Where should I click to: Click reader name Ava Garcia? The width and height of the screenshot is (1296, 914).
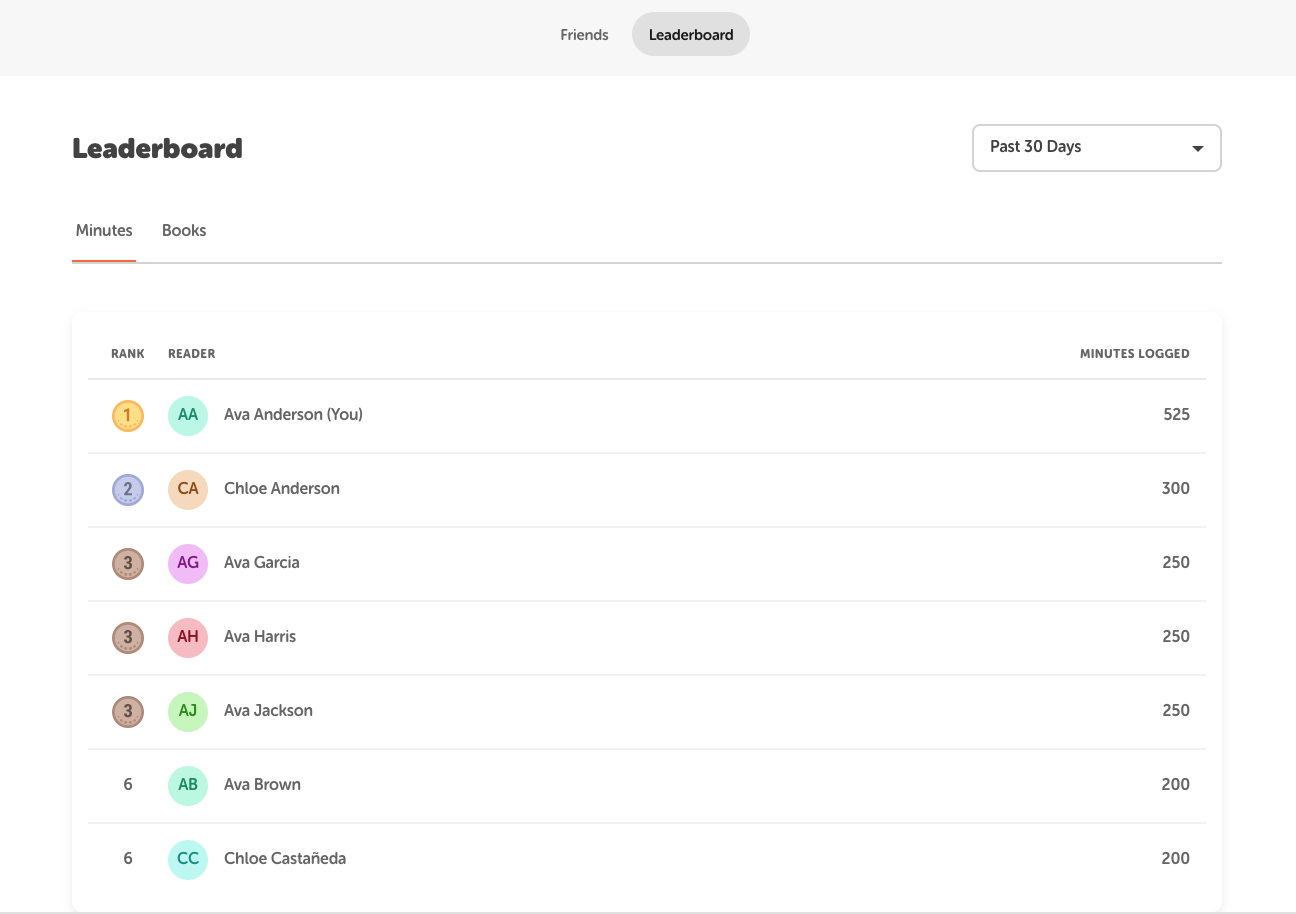(262, 562)
